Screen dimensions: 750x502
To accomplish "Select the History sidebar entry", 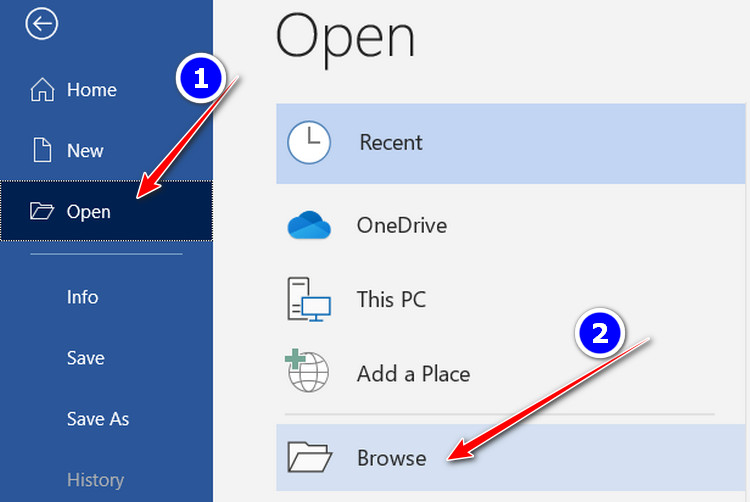I will click(95, 480).
